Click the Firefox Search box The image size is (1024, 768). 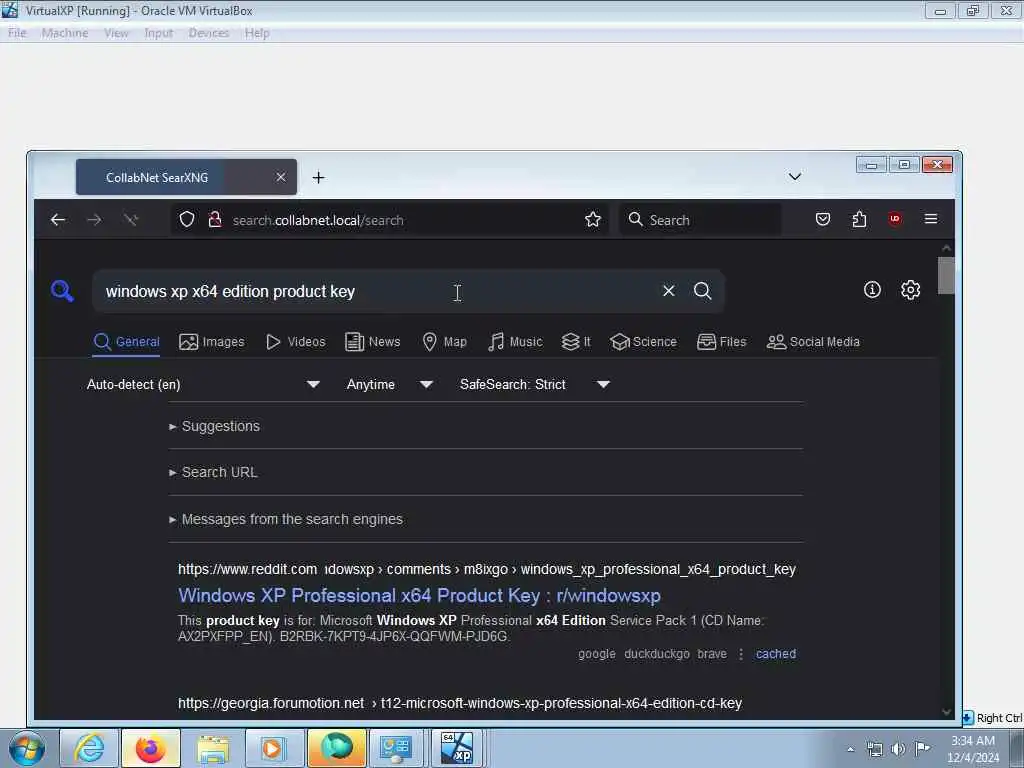pyautogui.click(x=699, y=219)
